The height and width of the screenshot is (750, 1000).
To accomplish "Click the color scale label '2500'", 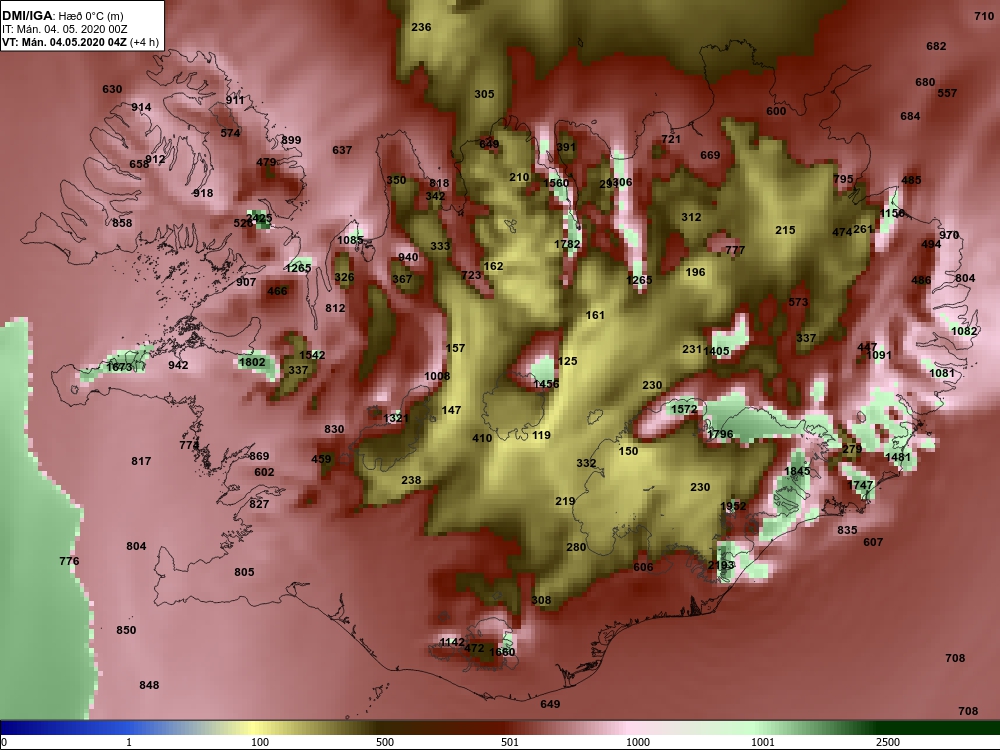I will 888,742.
